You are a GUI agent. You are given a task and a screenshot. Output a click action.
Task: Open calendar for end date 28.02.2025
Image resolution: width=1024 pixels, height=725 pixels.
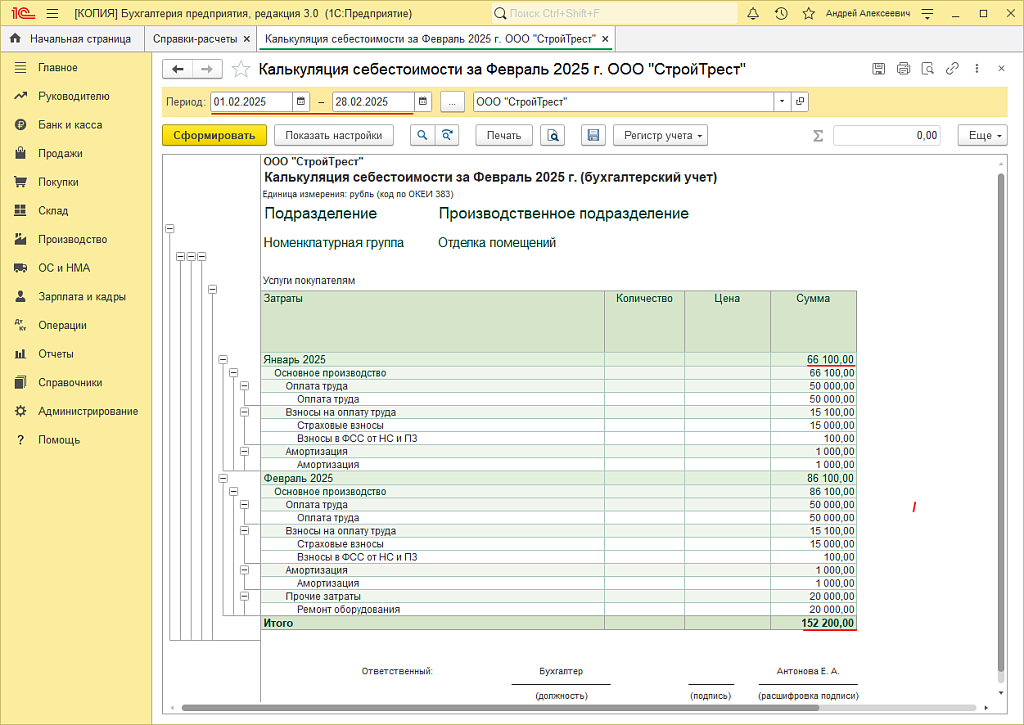(423, 102)
